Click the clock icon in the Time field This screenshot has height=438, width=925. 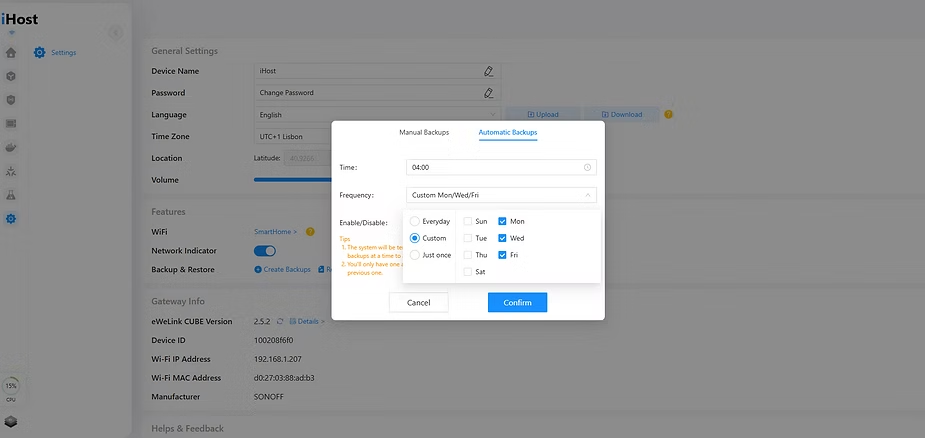tap(587, 167)
